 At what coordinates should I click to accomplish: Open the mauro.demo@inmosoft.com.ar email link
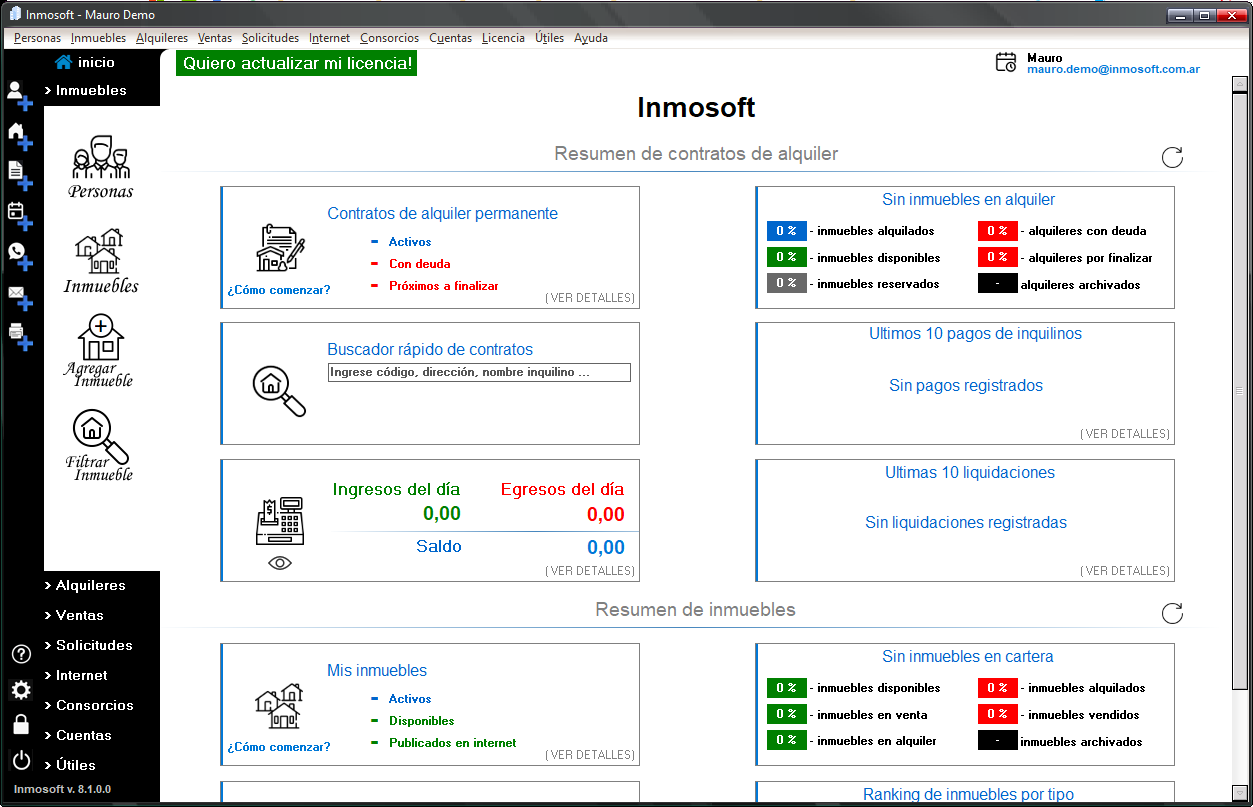pyautogui.click(x=1113, y=70)
